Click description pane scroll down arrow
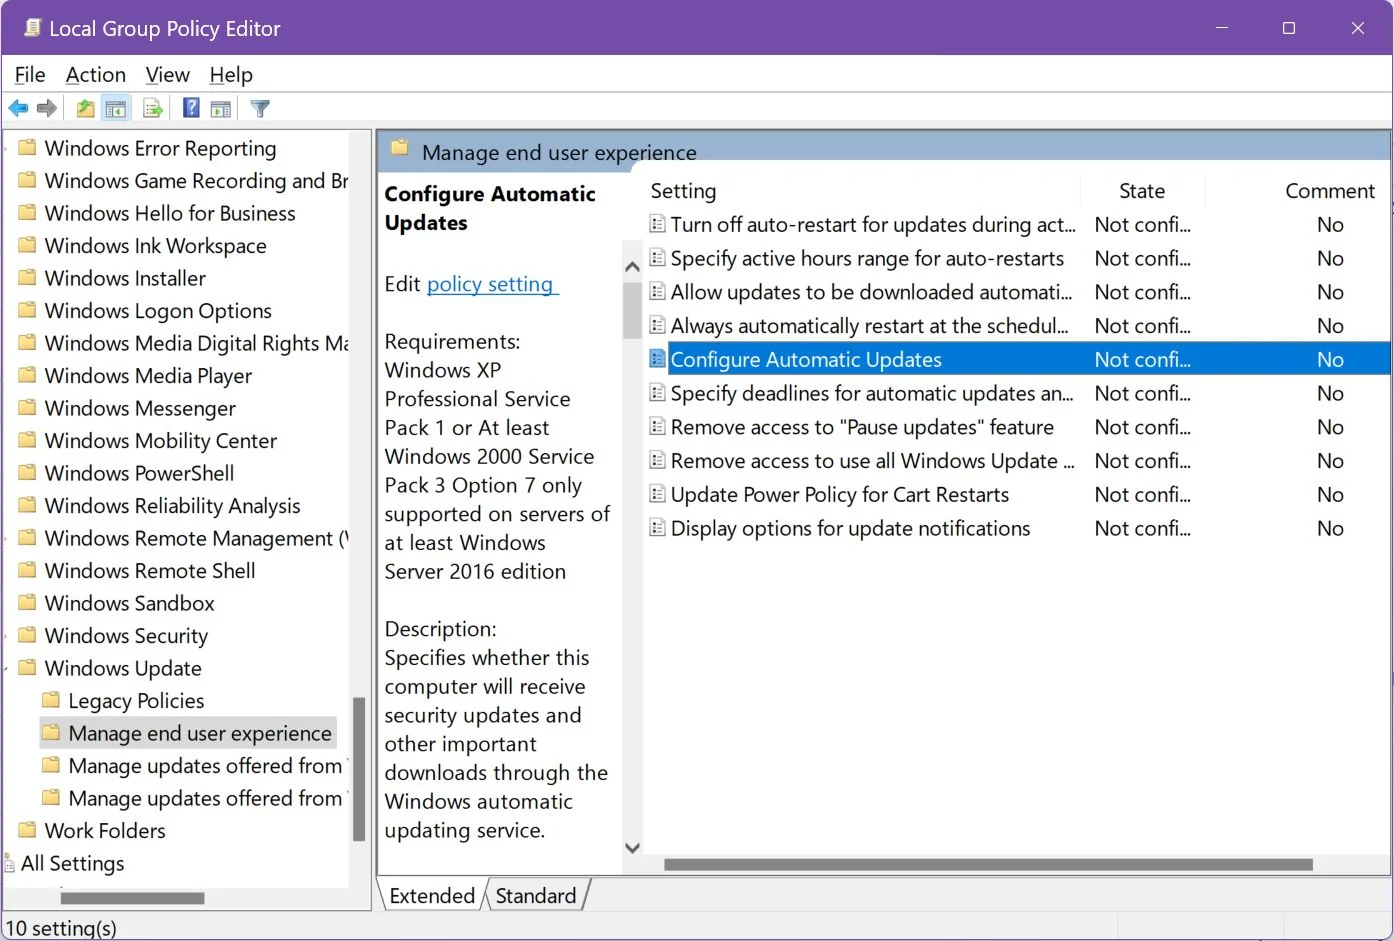 pyautogui.click(x=632, y=848)
